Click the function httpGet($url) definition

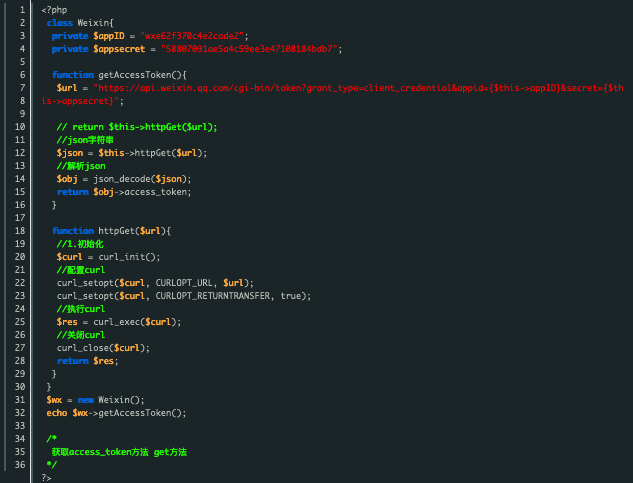tap(111, 231)
